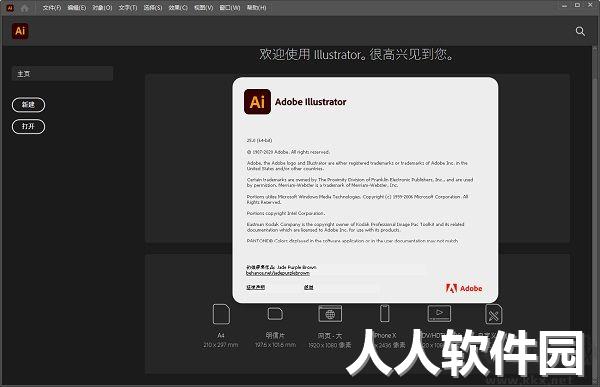This screenshot has width=600, height=387.
Task: Click the 'All rights reserved' copyright line
Action: tap(288, 152)
